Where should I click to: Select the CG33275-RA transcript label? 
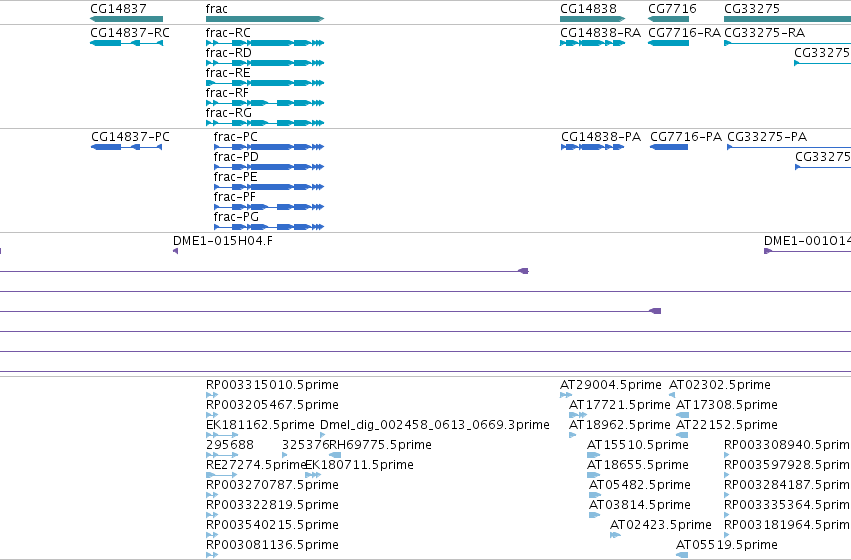pos(764,33)
